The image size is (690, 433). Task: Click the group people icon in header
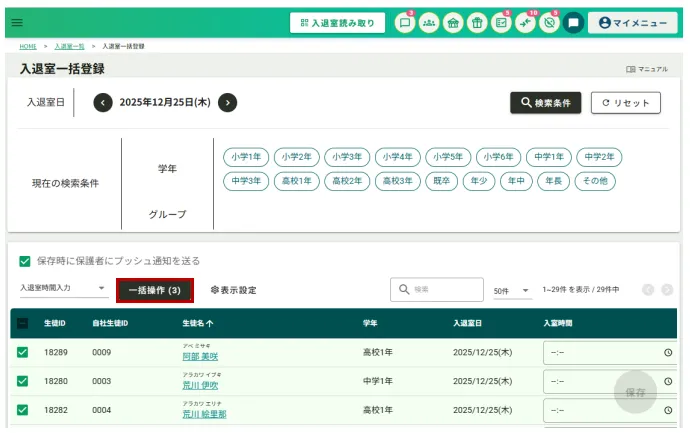pos(429,22)
